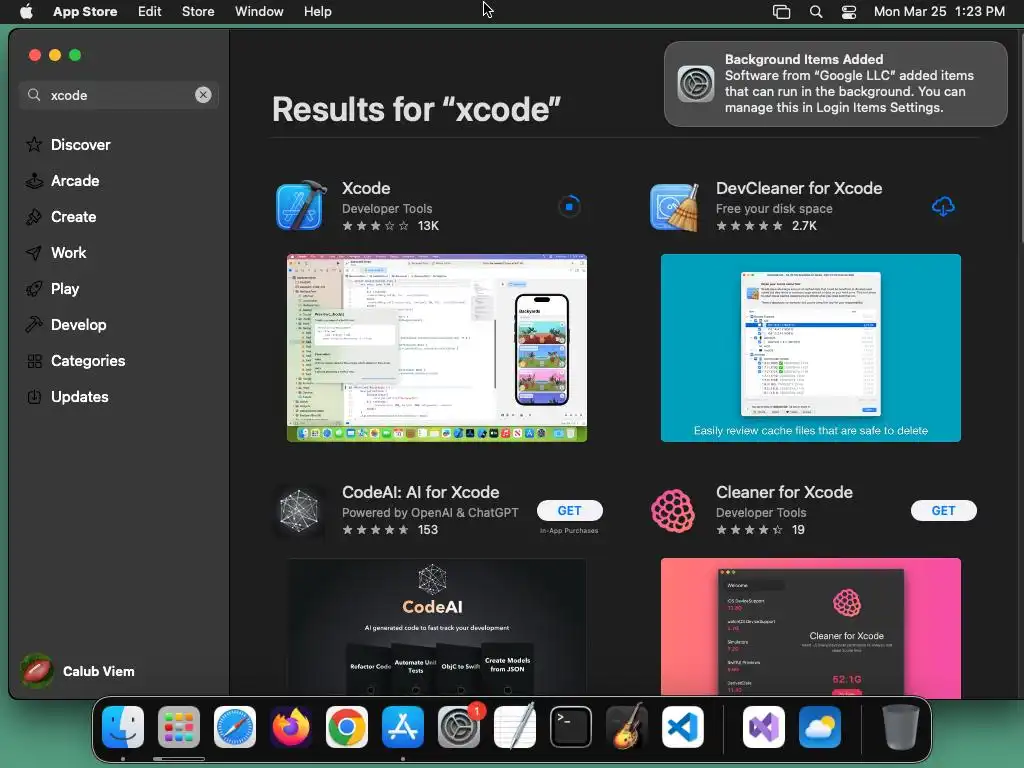This screenshot has height=768, width=1024.
Task: Click the search magnifier icon in sidebar
Action: coord(34,95)
